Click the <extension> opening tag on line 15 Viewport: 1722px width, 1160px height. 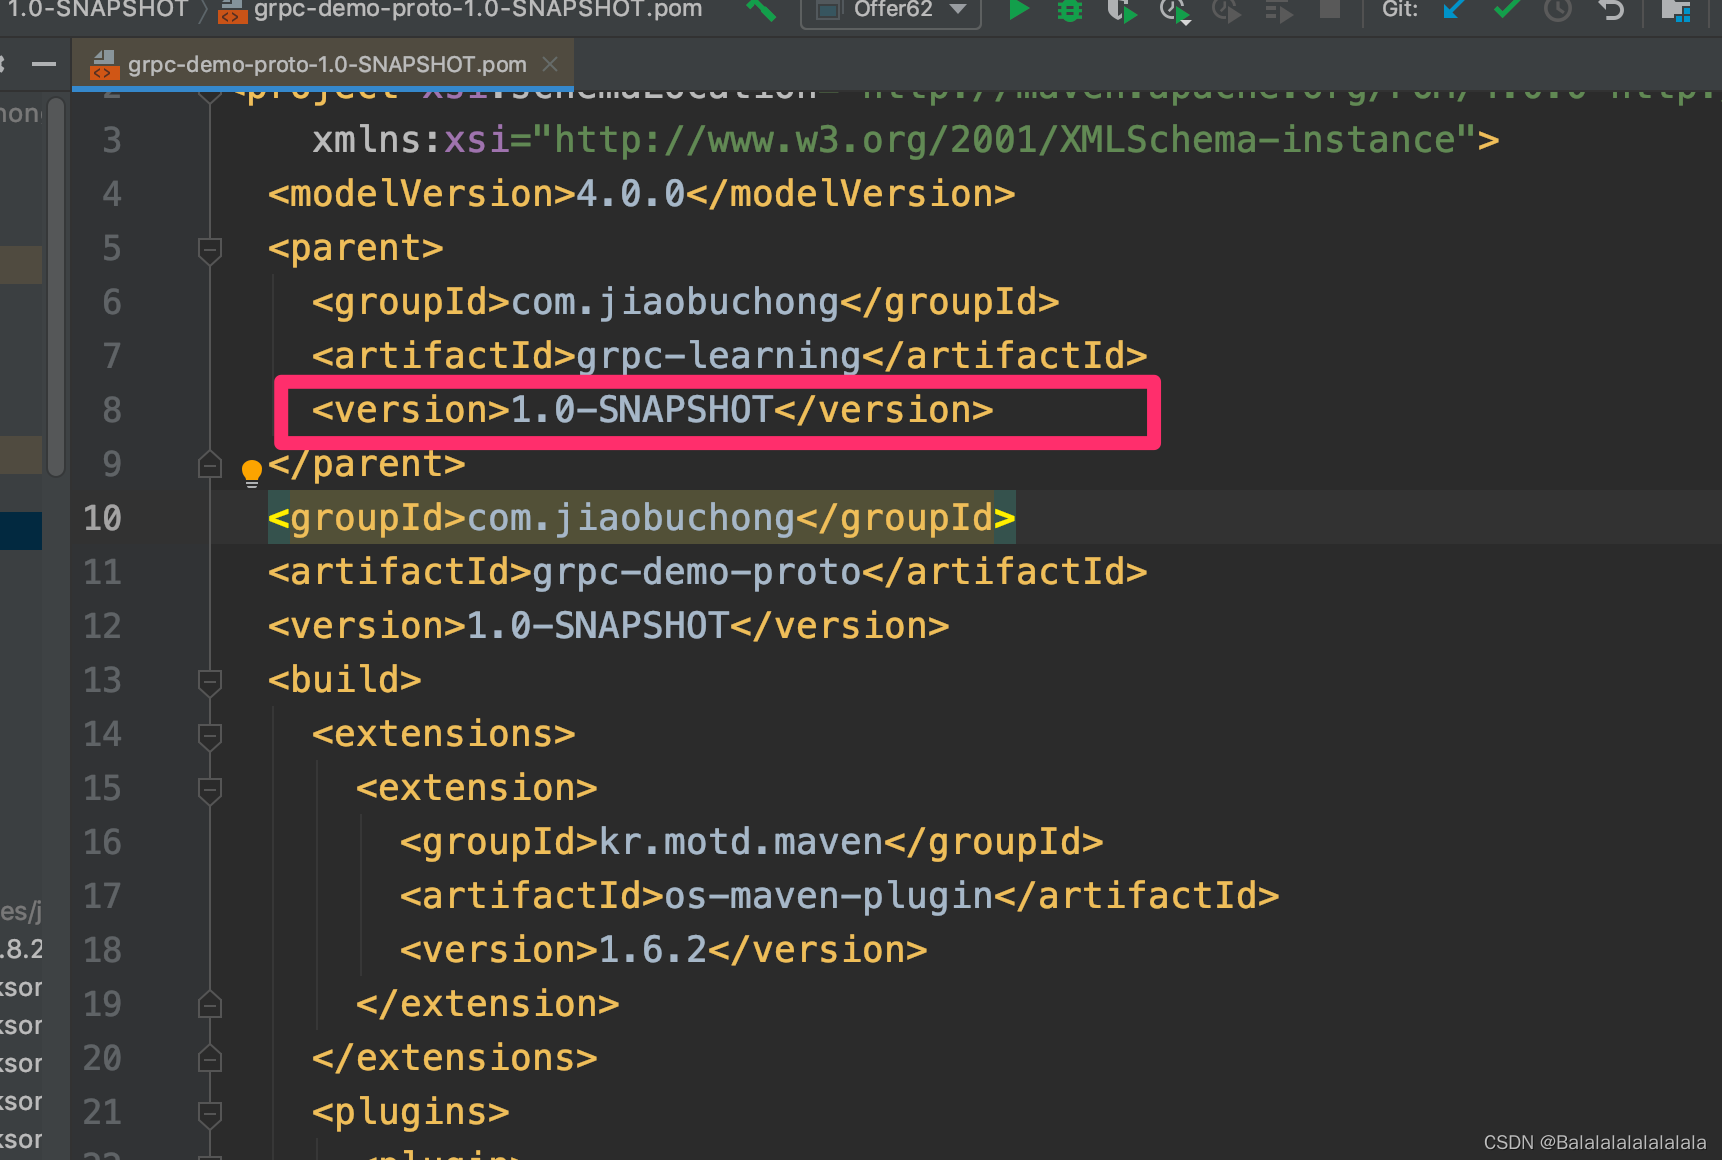click(x=476, y=788)
